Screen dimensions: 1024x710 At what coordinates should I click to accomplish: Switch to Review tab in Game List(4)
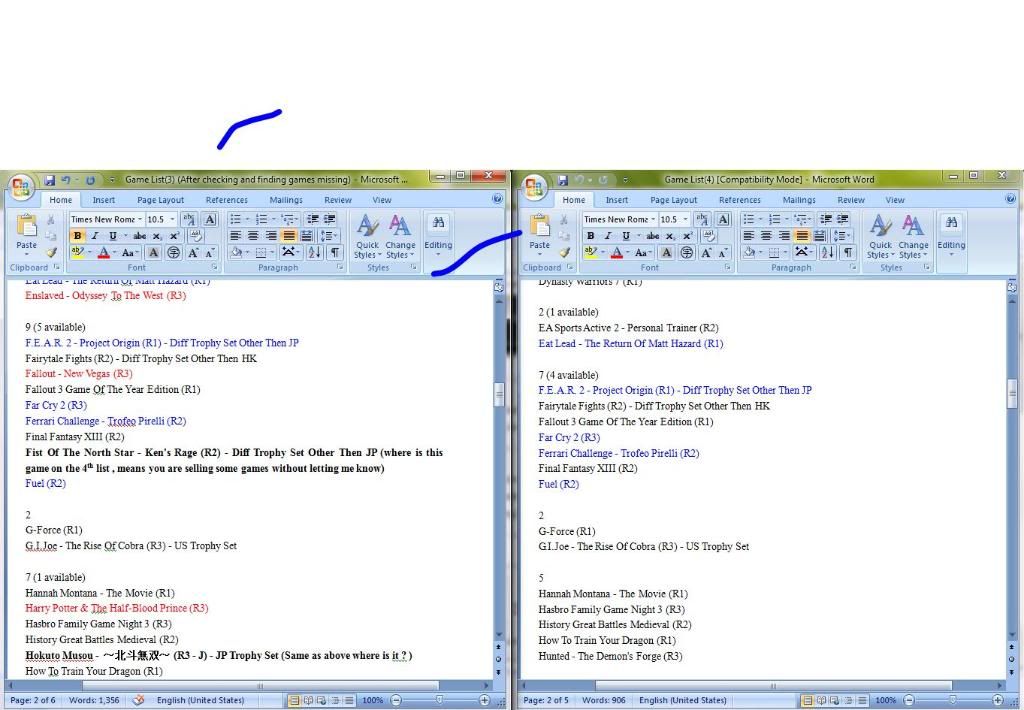pyautogui.click(x=851, y=200)
